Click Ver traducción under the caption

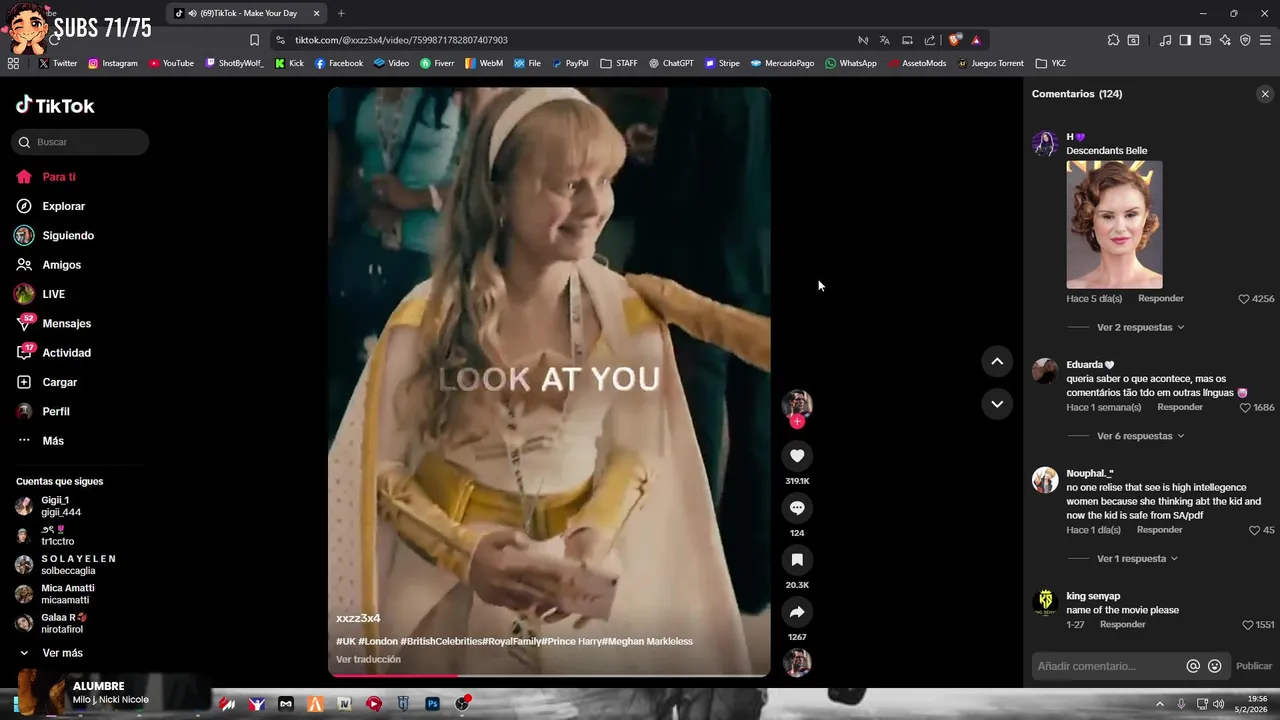pyautogui.click(x=368, y=659)
